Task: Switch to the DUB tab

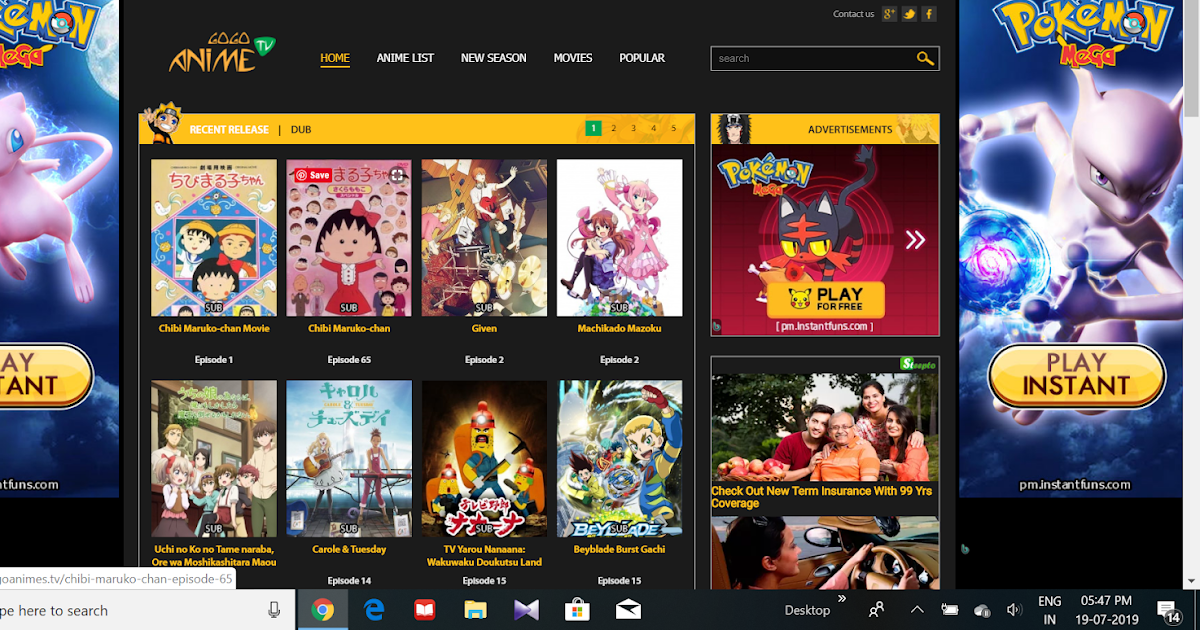Action: (301, 130)
